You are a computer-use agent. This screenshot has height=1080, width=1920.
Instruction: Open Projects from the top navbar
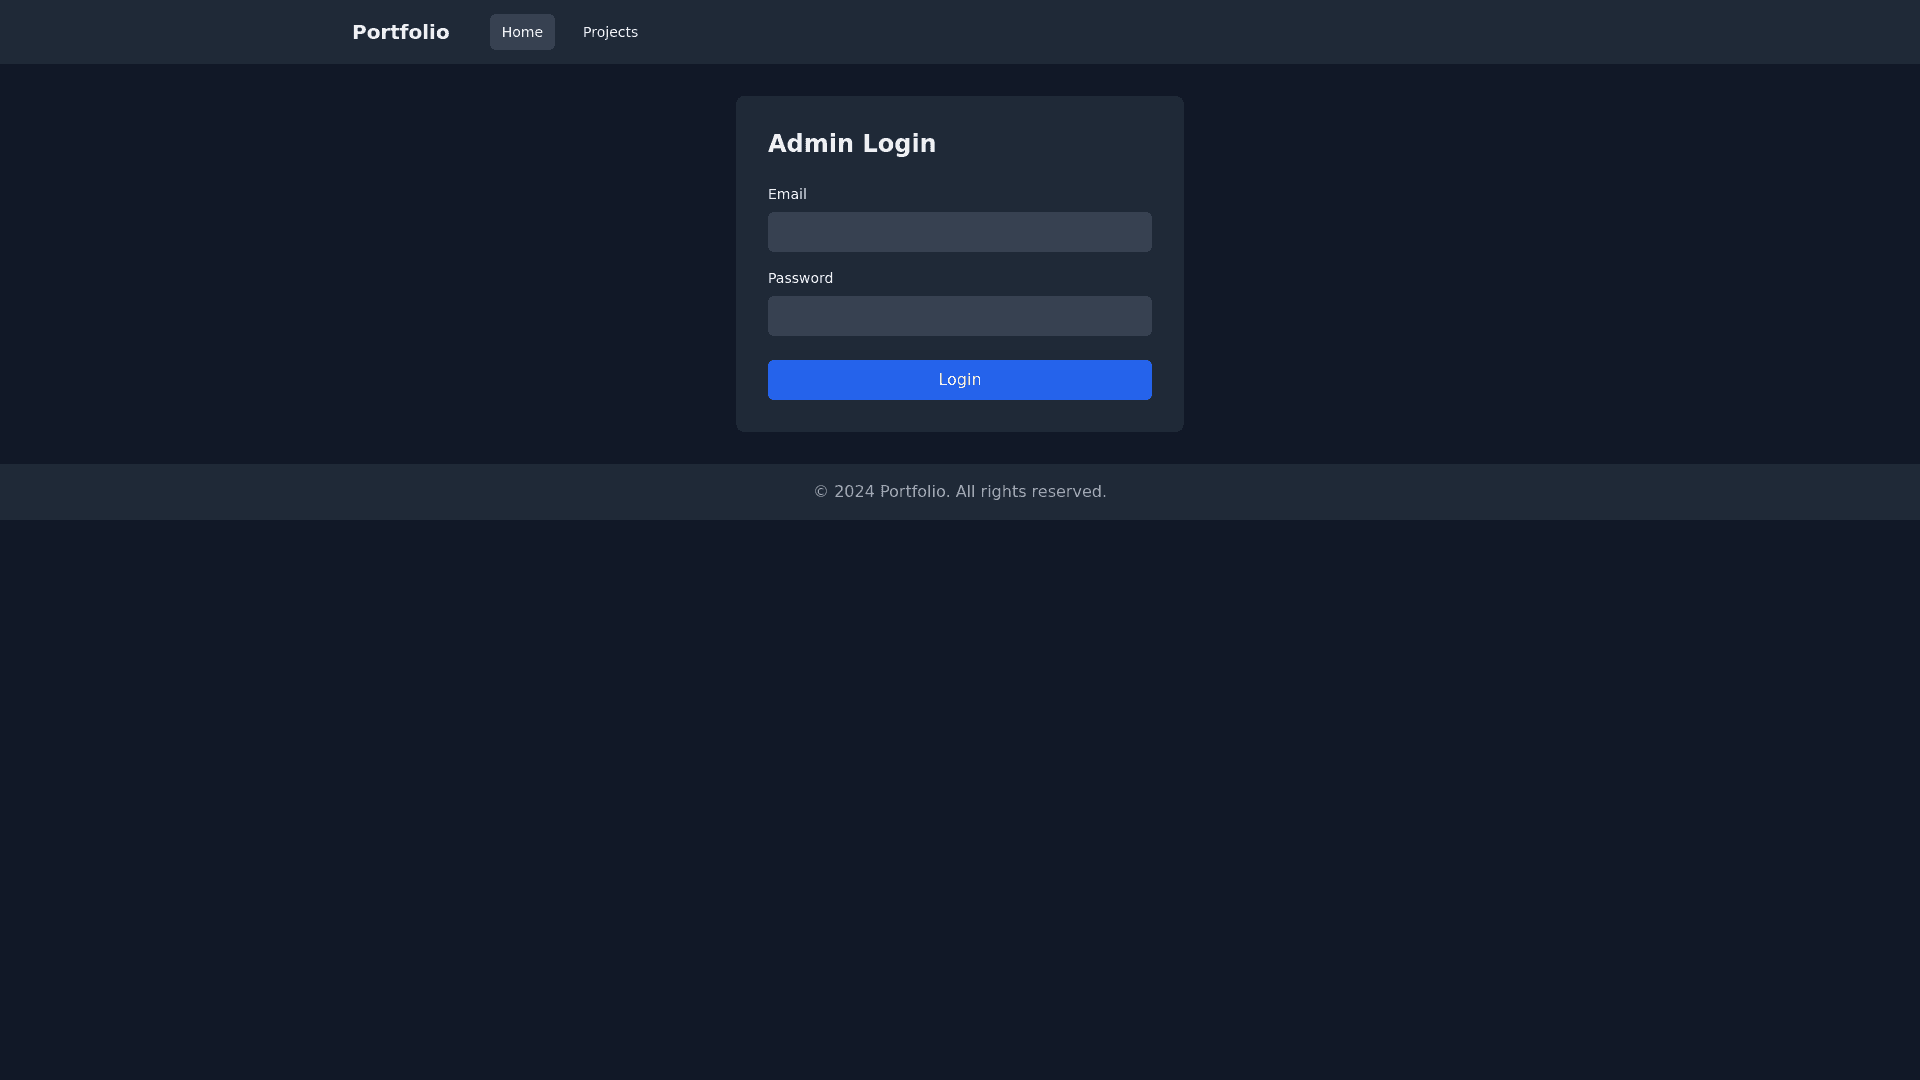610,32
